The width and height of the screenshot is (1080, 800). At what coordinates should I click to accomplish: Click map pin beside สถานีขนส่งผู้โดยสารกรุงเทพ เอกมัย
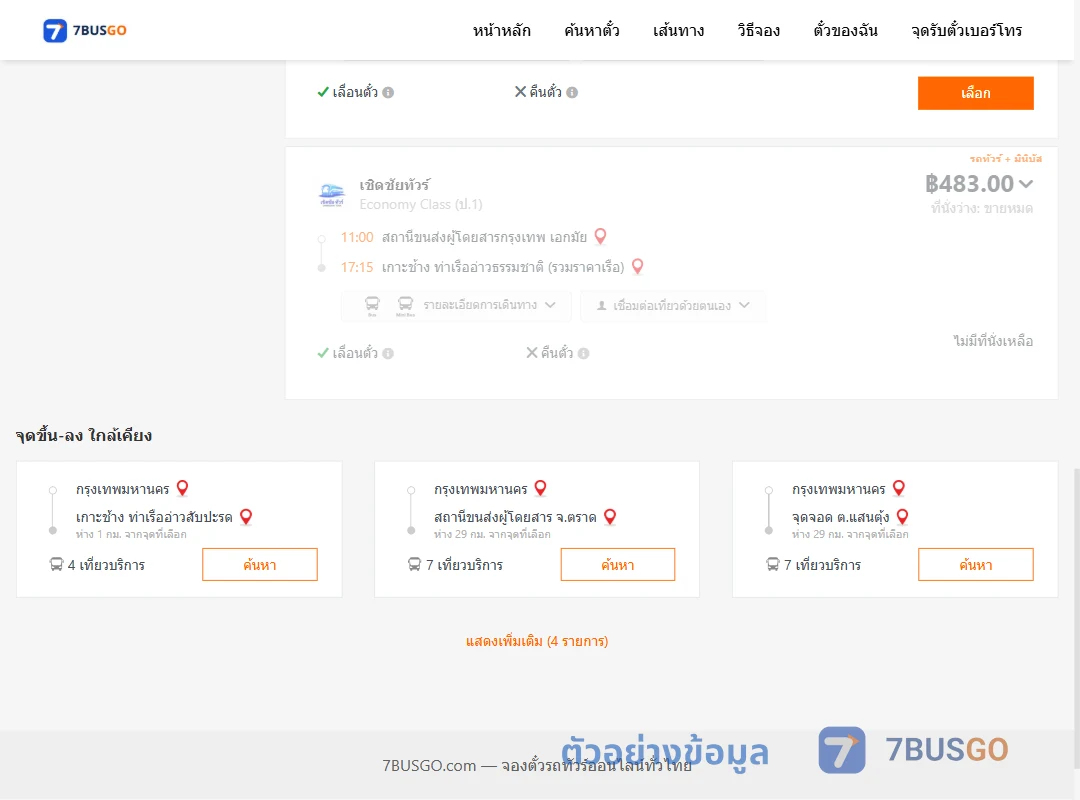point(601,236)
